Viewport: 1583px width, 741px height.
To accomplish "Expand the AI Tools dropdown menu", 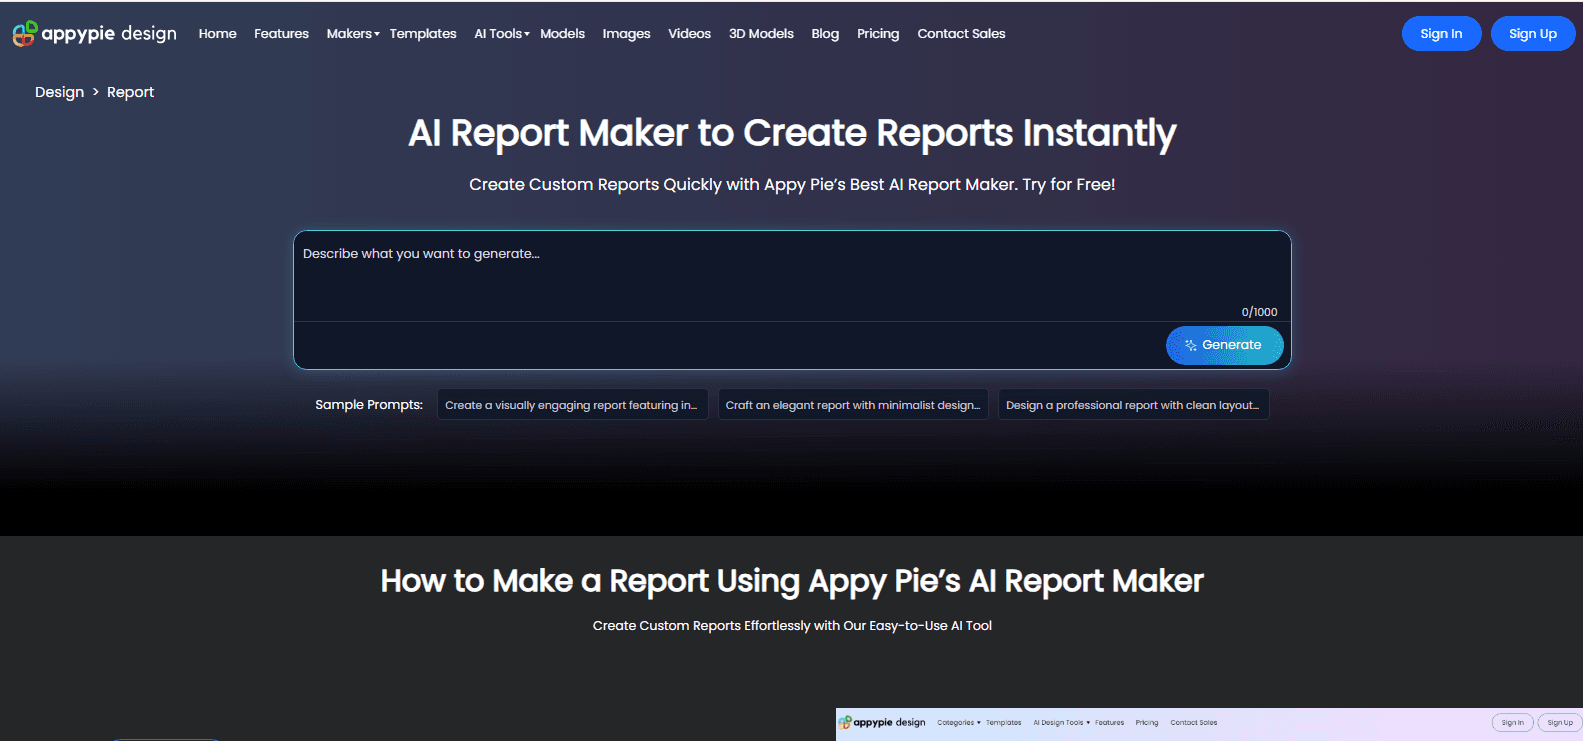I will click(502, 34).
